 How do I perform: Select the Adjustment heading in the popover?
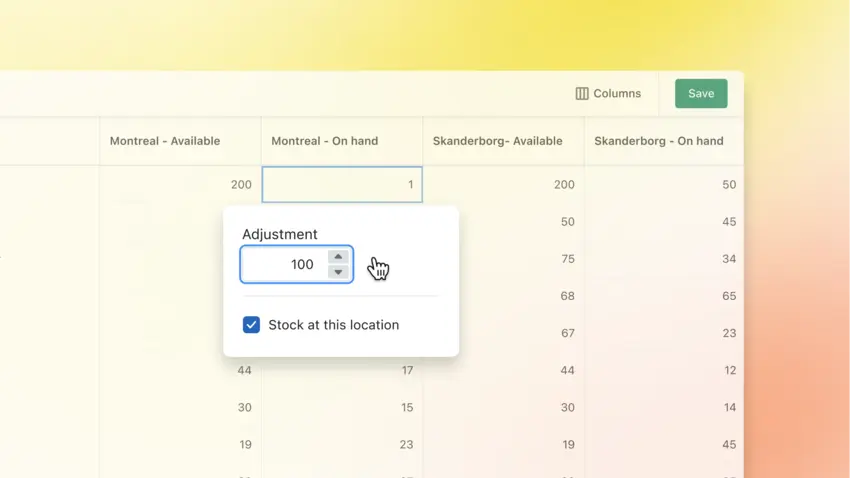280,234
